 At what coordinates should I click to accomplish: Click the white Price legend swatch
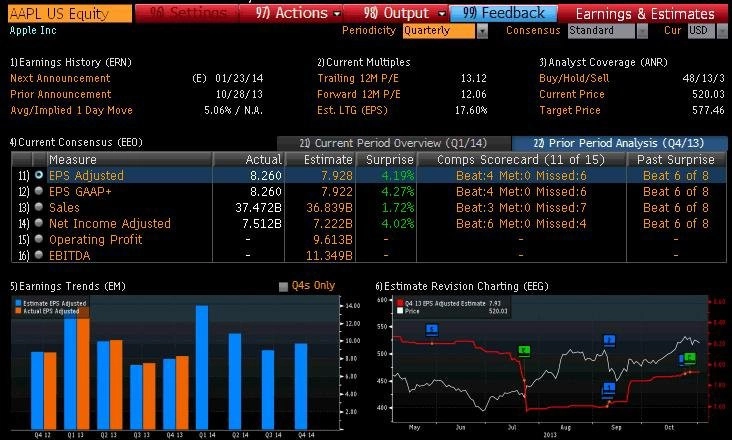click(x=400, y=311)
